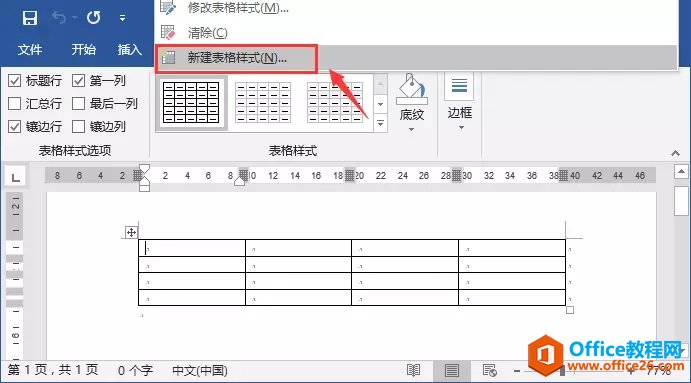The width and height of the screenshot is (691, 383).
Task: Uncheck the 标题行 checkbox
Action: click(x=15, y=81)
